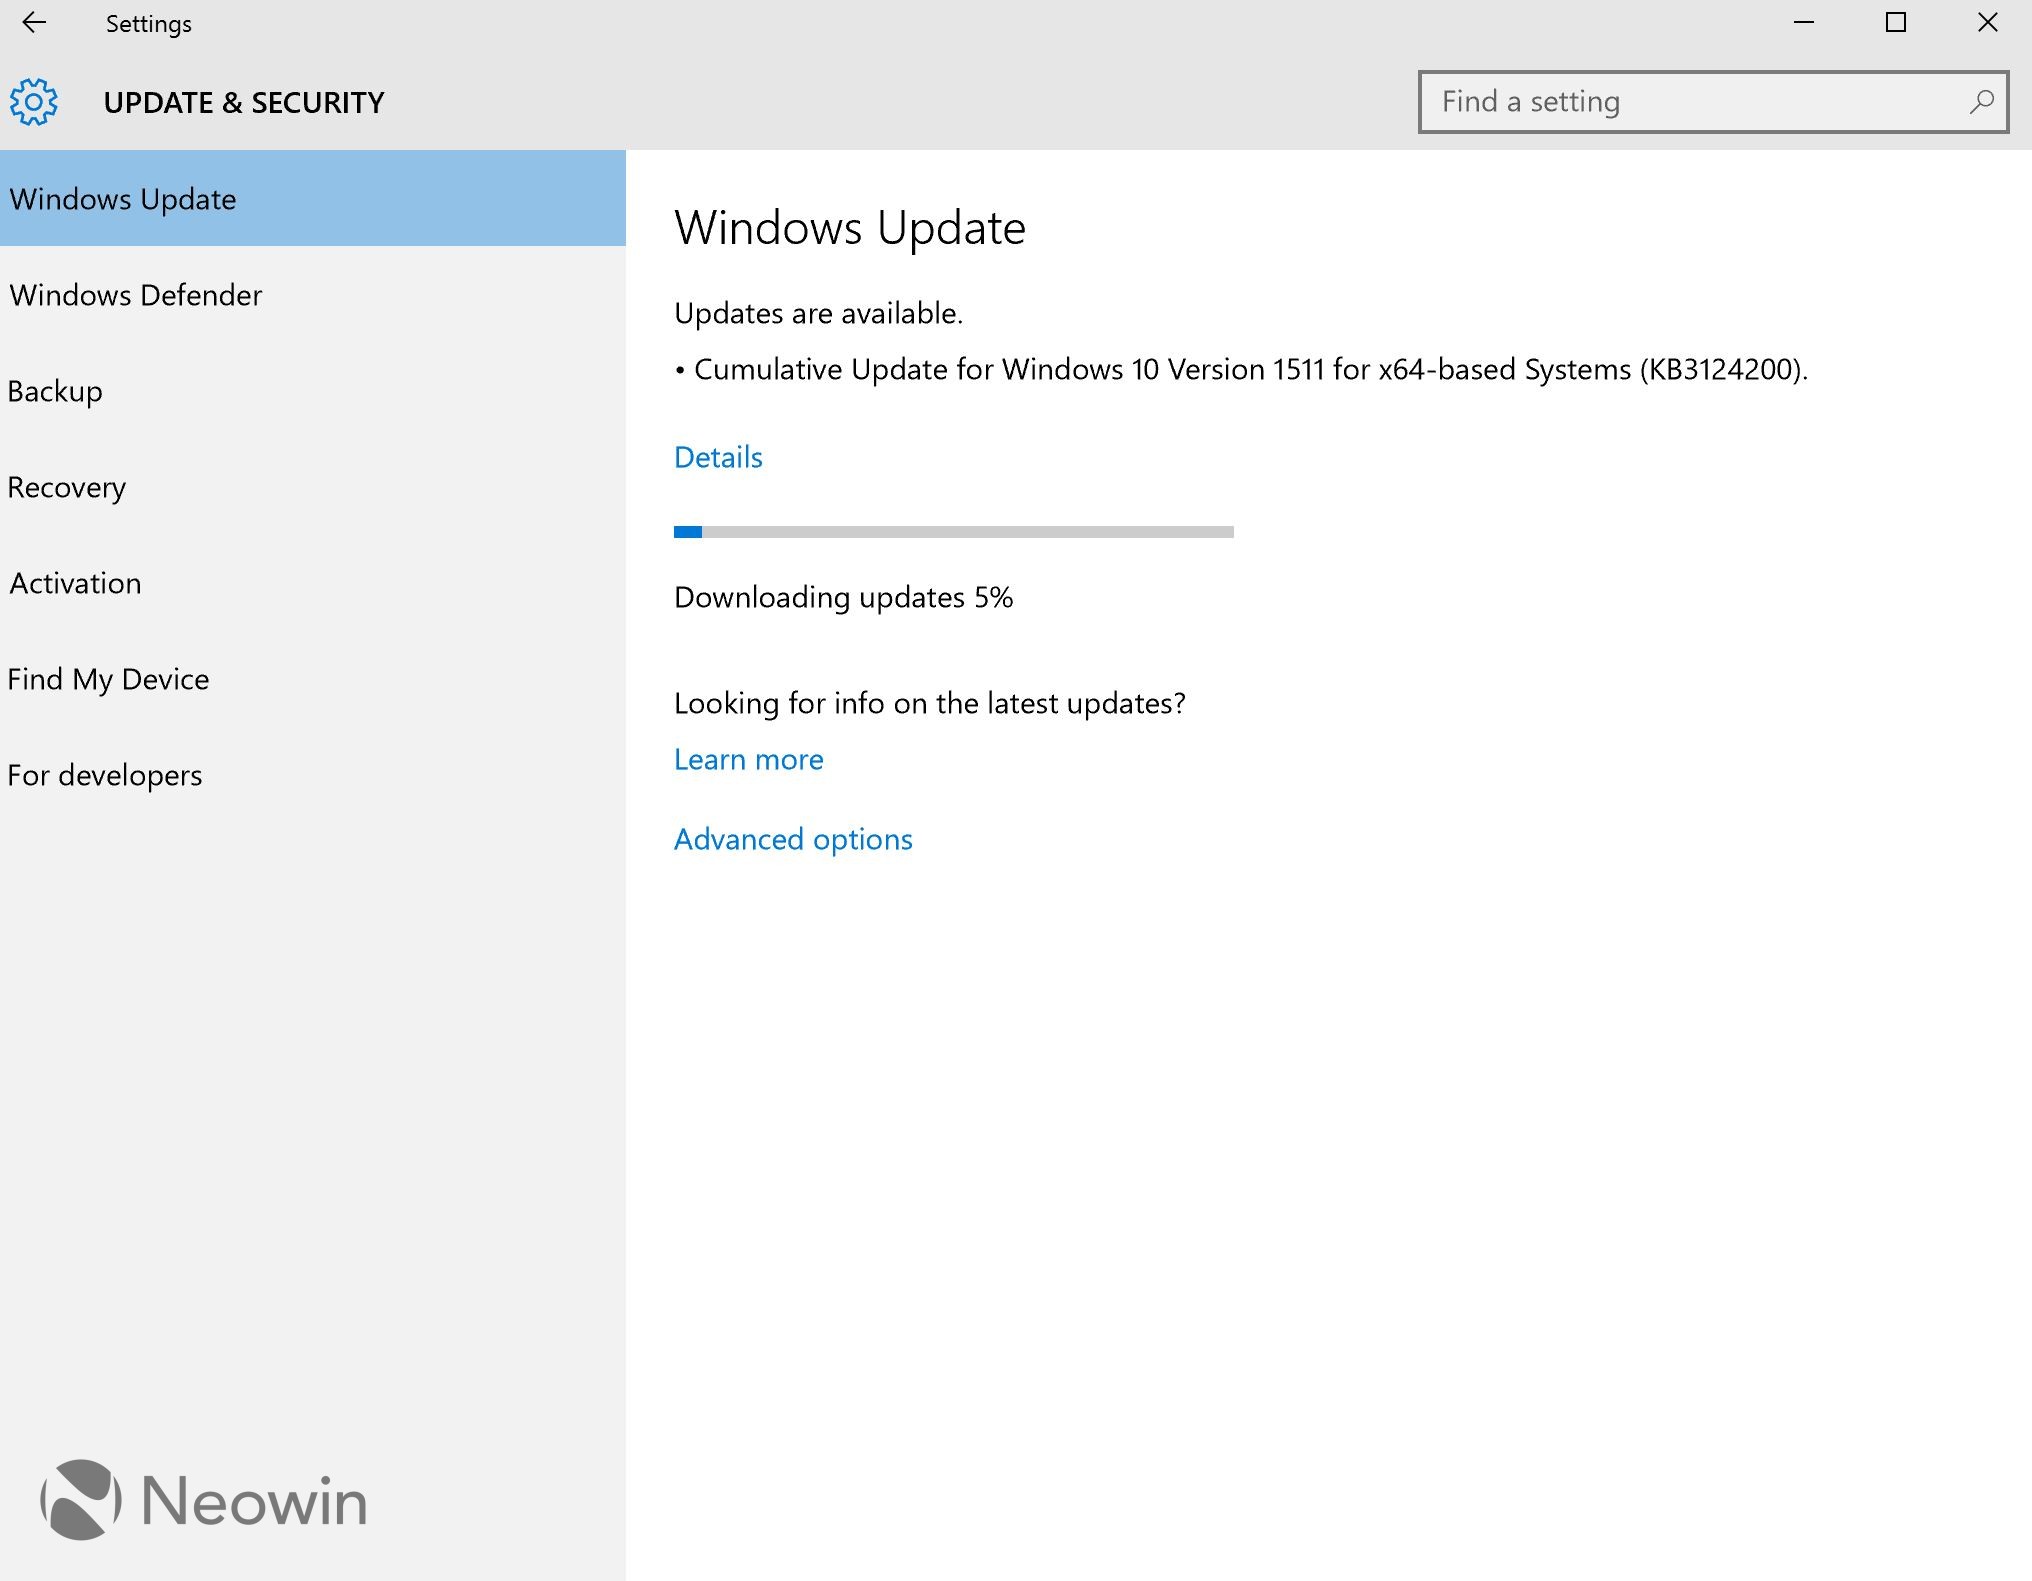Go back using the back arrow
This screenshot has height=1581, width=2032.
pyautogui.click(x=34, y=23)
